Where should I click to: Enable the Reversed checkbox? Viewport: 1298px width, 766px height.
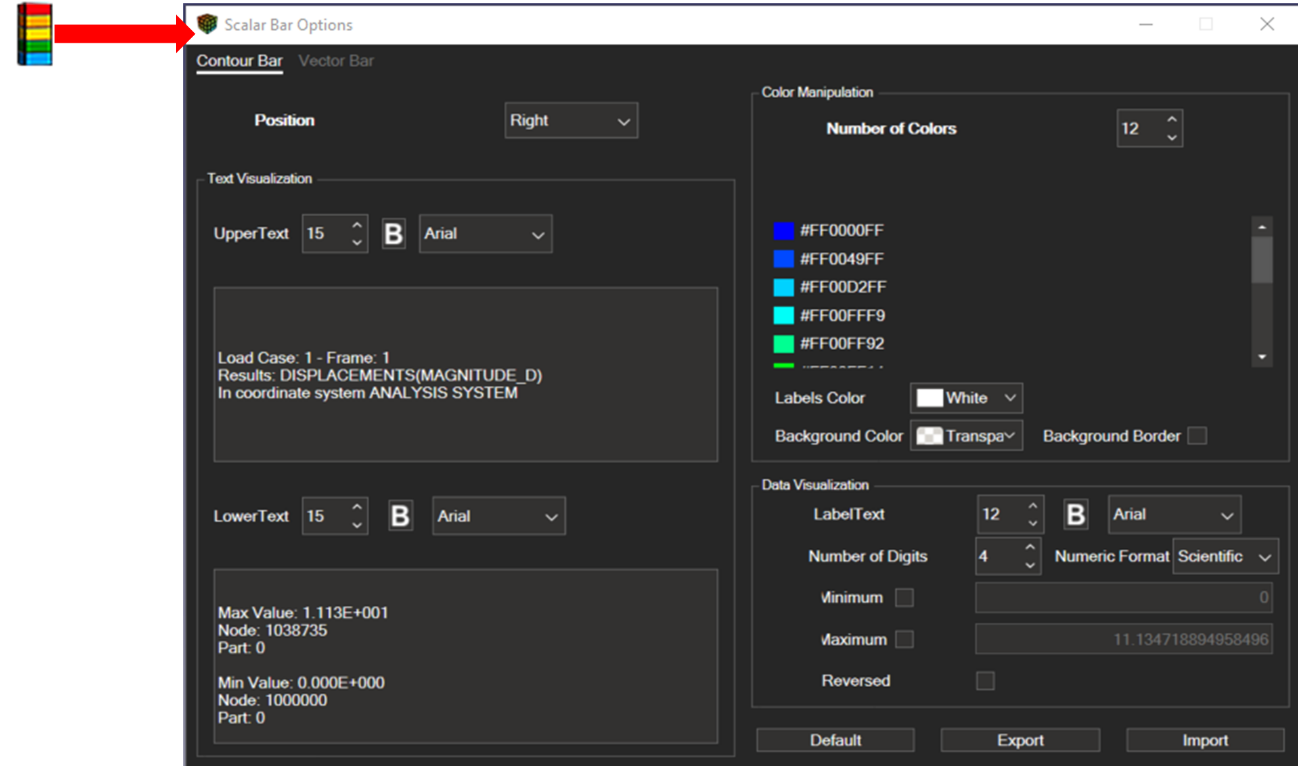coord(985,681)
